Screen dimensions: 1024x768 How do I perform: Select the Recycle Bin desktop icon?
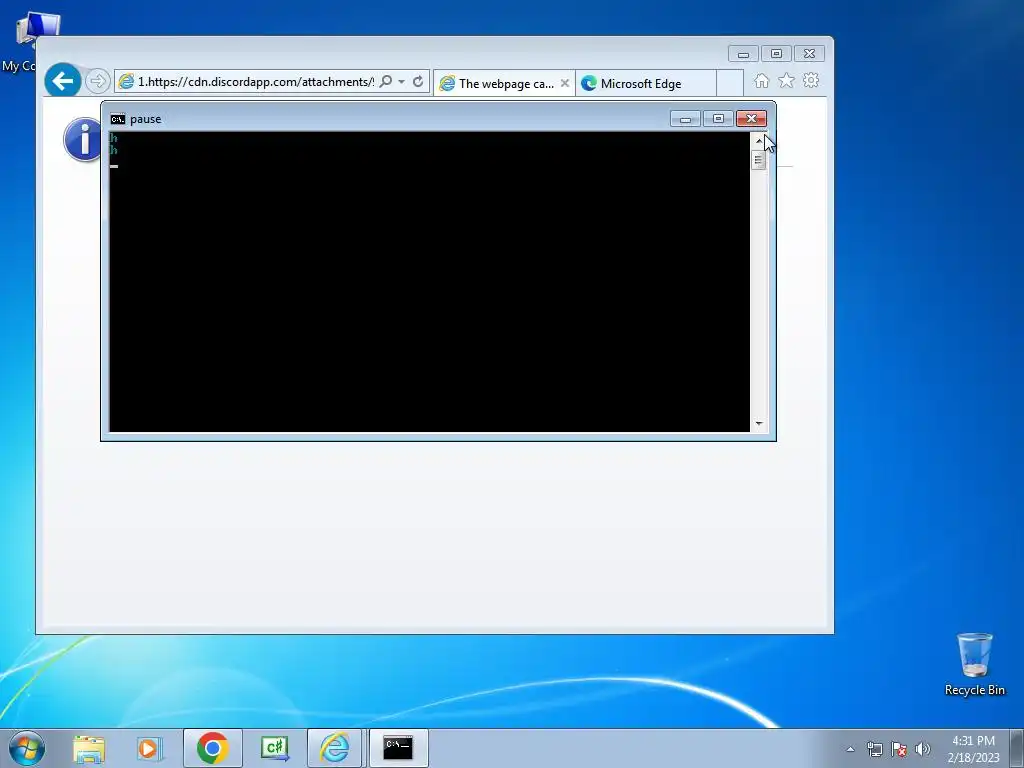click(x=975, y=664)
